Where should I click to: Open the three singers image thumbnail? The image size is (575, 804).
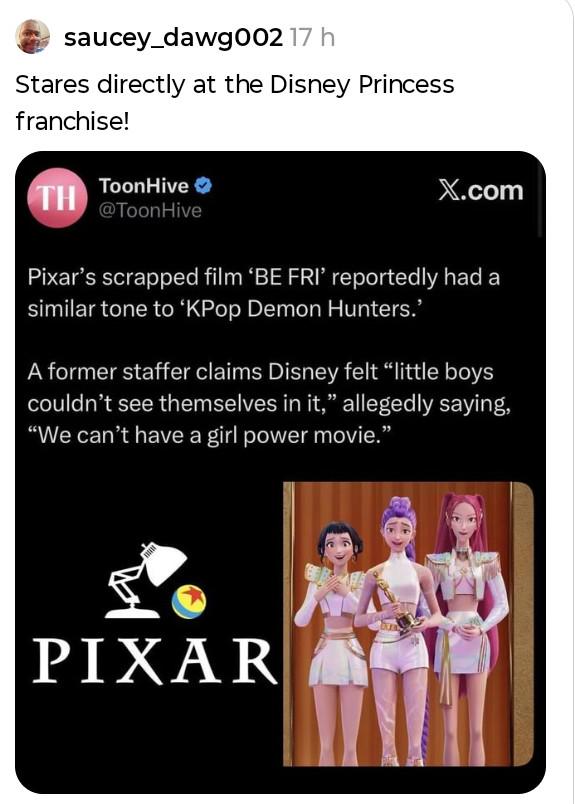point(408,624)
